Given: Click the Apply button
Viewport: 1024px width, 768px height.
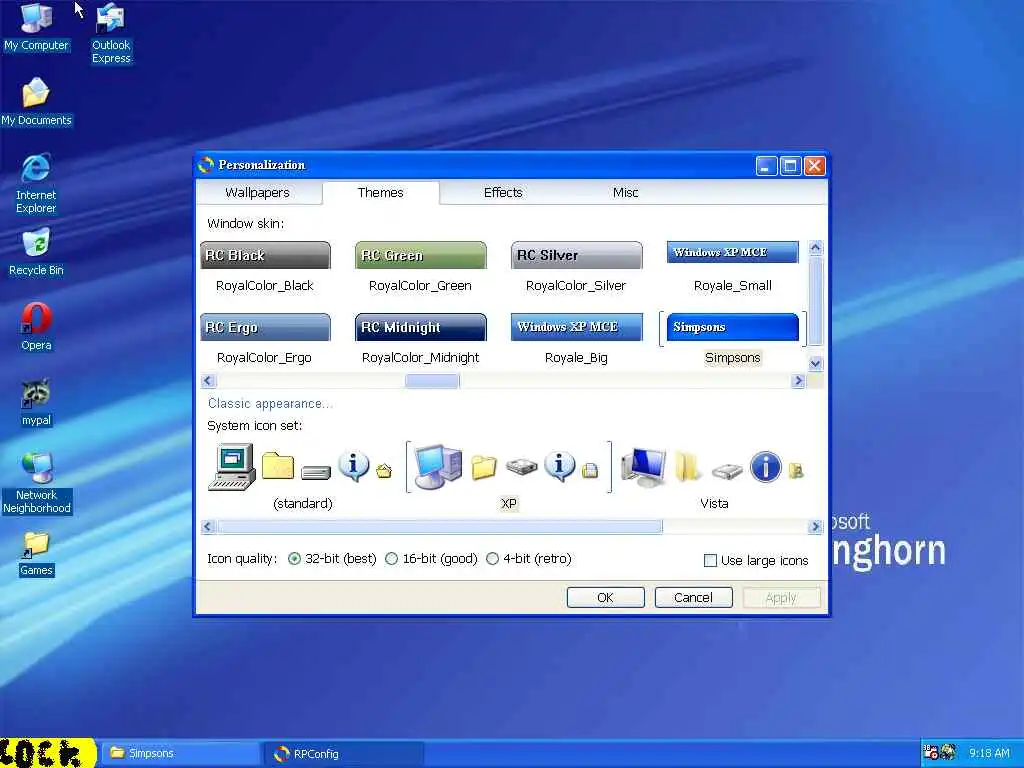Looking at the screenshot, I should [x=781, y=598].
